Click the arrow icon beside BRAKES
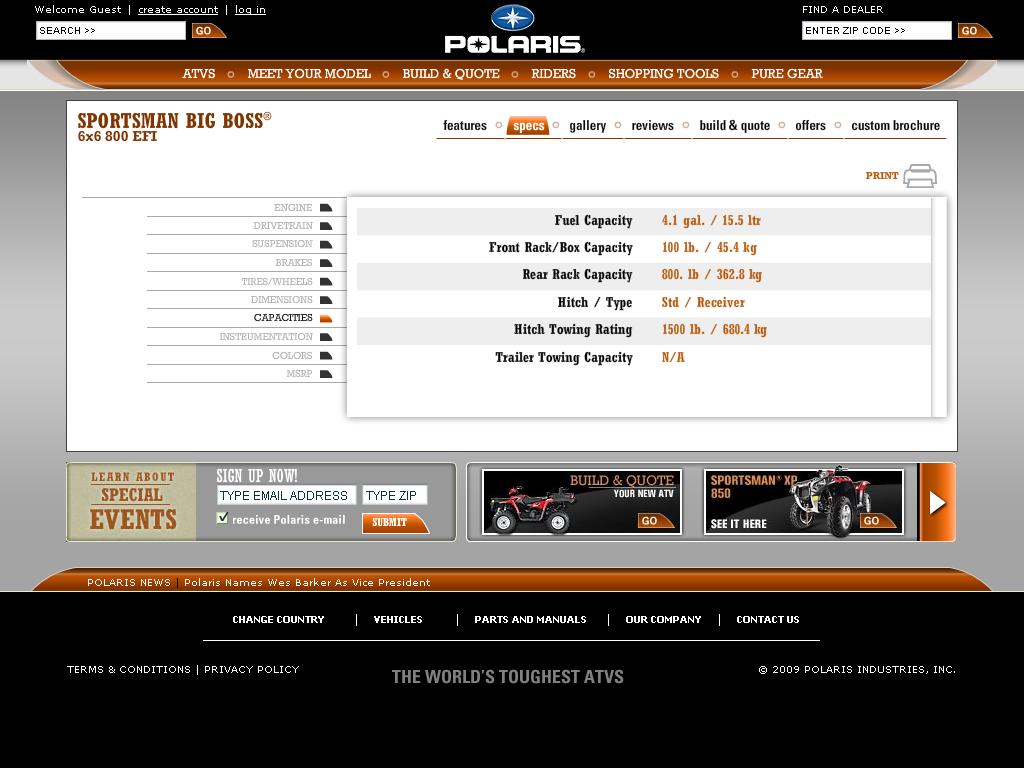1024x768 pixels. pos(326,263)
